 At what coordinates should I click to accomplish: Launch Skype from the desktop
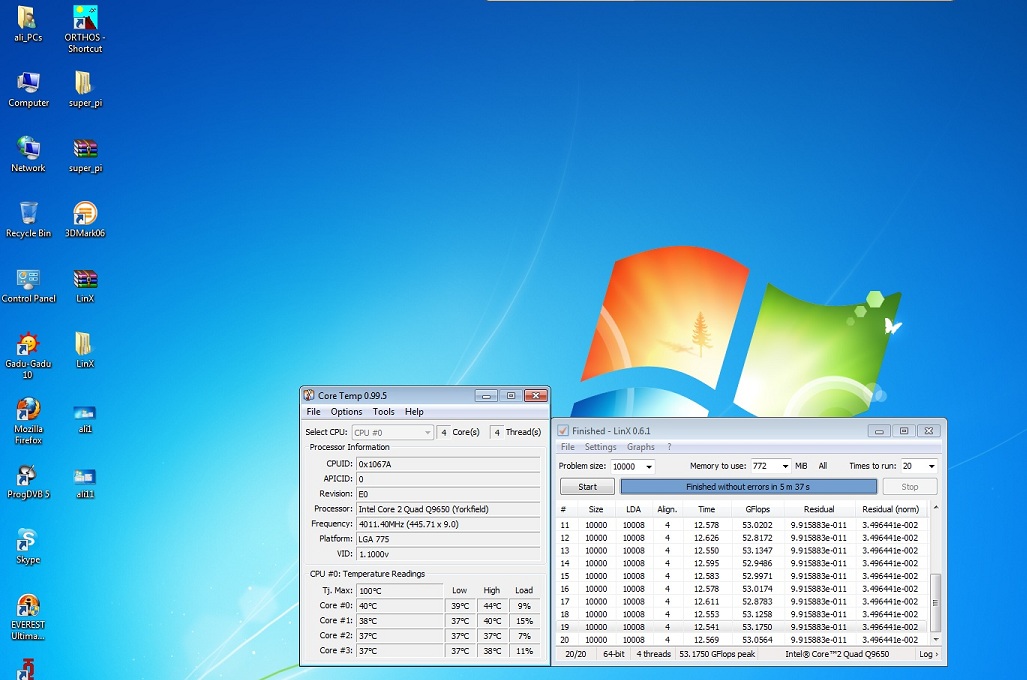coord(28,546)
